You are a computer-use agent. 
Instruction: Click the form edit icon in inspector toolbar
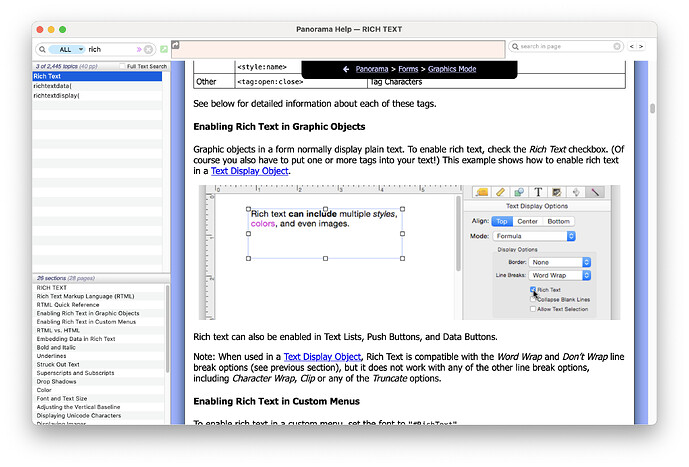point(557,192)
